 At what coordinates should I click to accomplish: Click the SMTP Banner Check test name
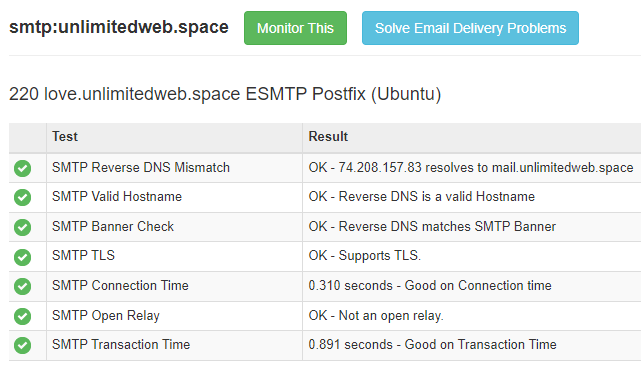[x=113, y=227]
